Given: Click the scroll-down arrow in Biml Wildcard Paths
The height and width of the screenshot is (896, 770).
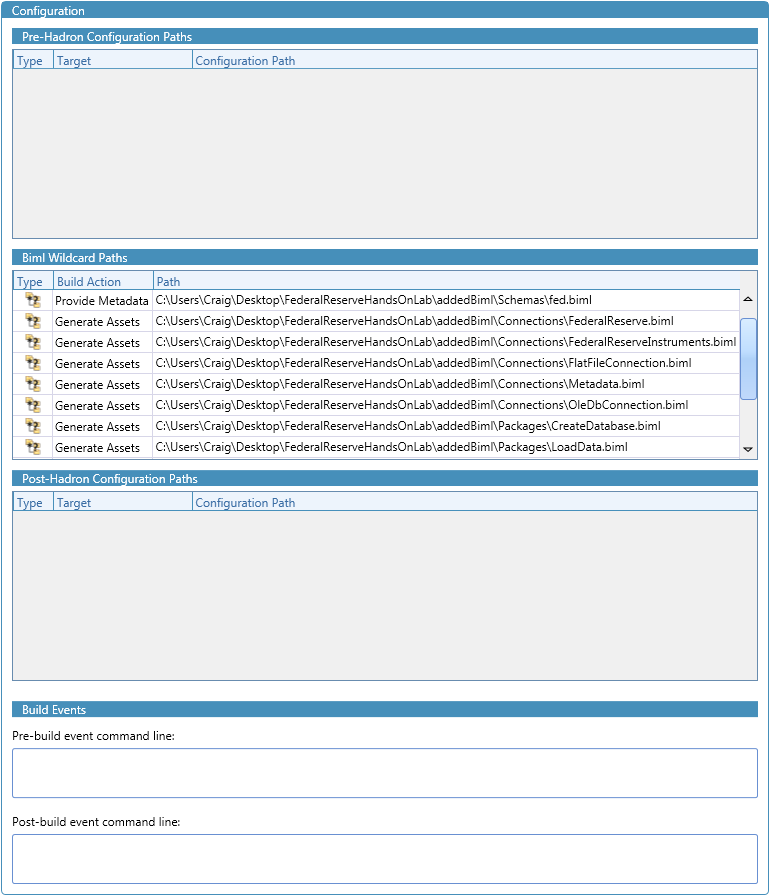Looking at the screenshot, I should point(748,450).
